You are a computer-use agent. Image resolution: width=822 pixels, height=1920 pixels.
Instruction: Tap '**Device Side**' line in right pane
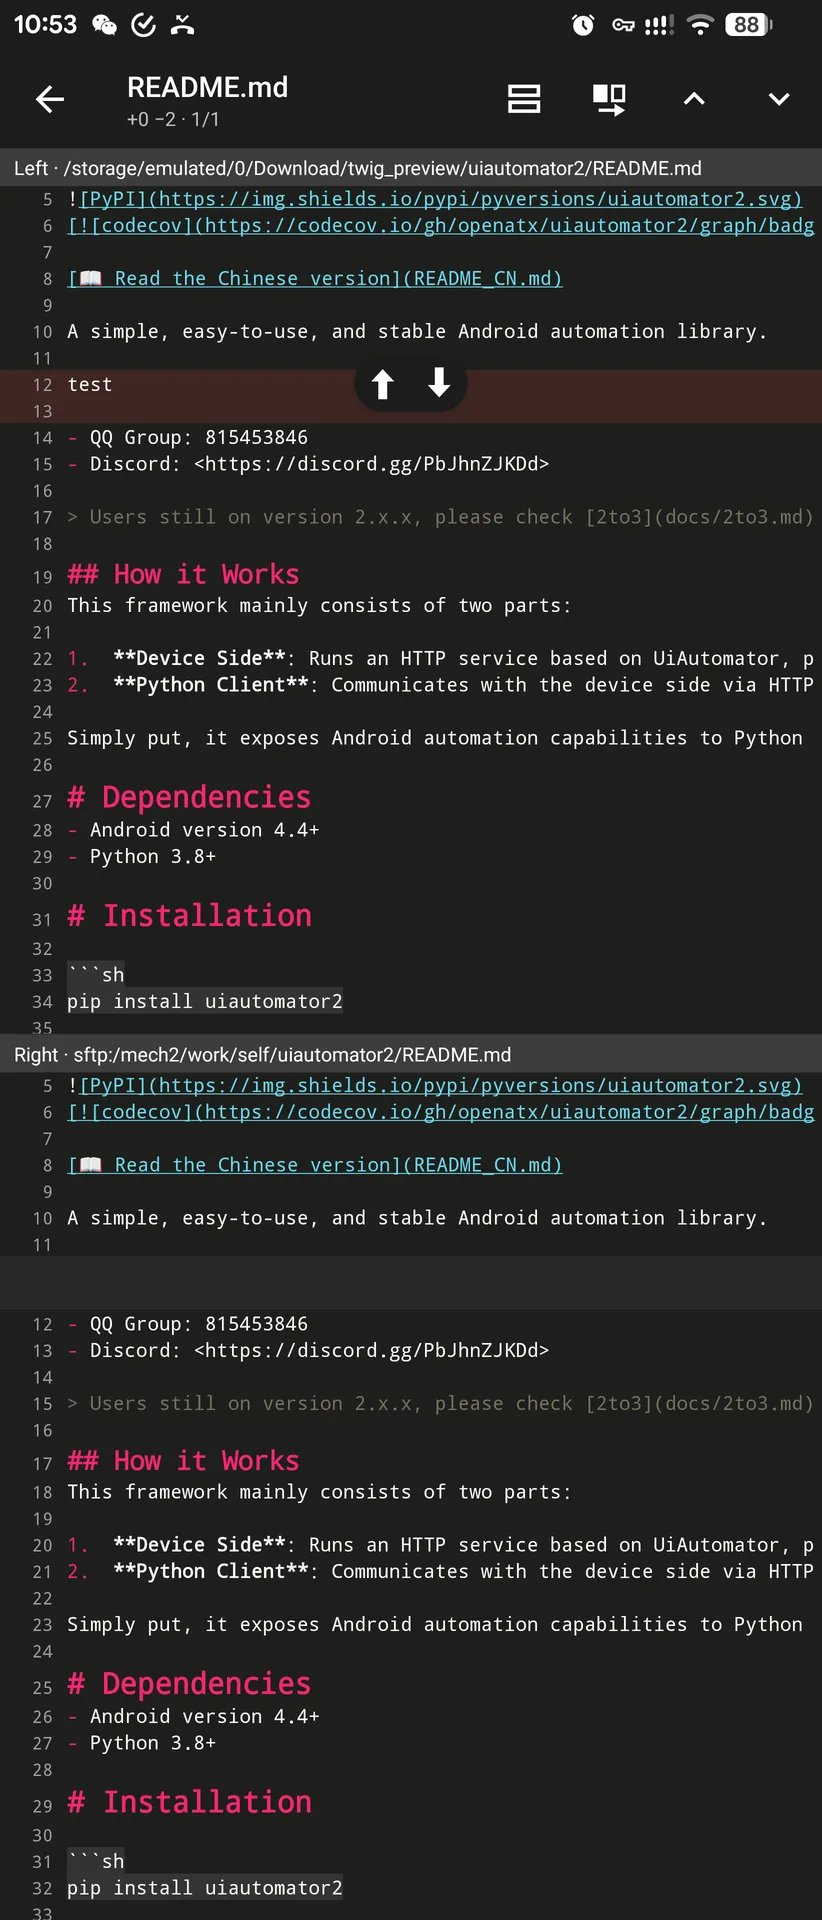(x=441, y=1545)
